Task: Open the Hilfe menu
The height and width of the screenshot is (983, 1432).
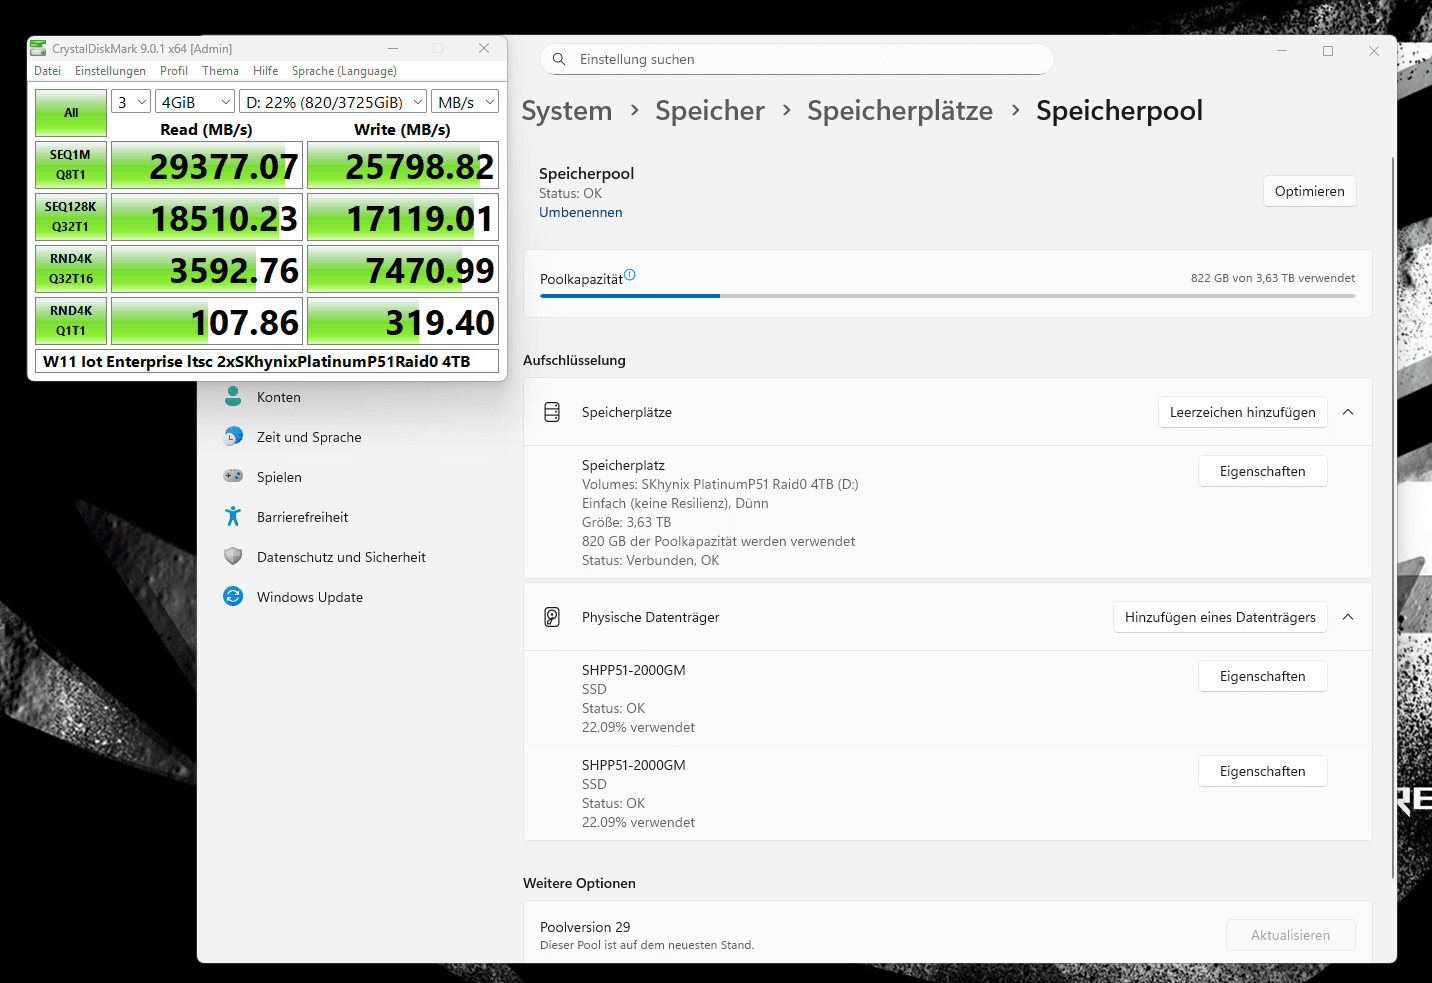Action: [x=266, y=71]
